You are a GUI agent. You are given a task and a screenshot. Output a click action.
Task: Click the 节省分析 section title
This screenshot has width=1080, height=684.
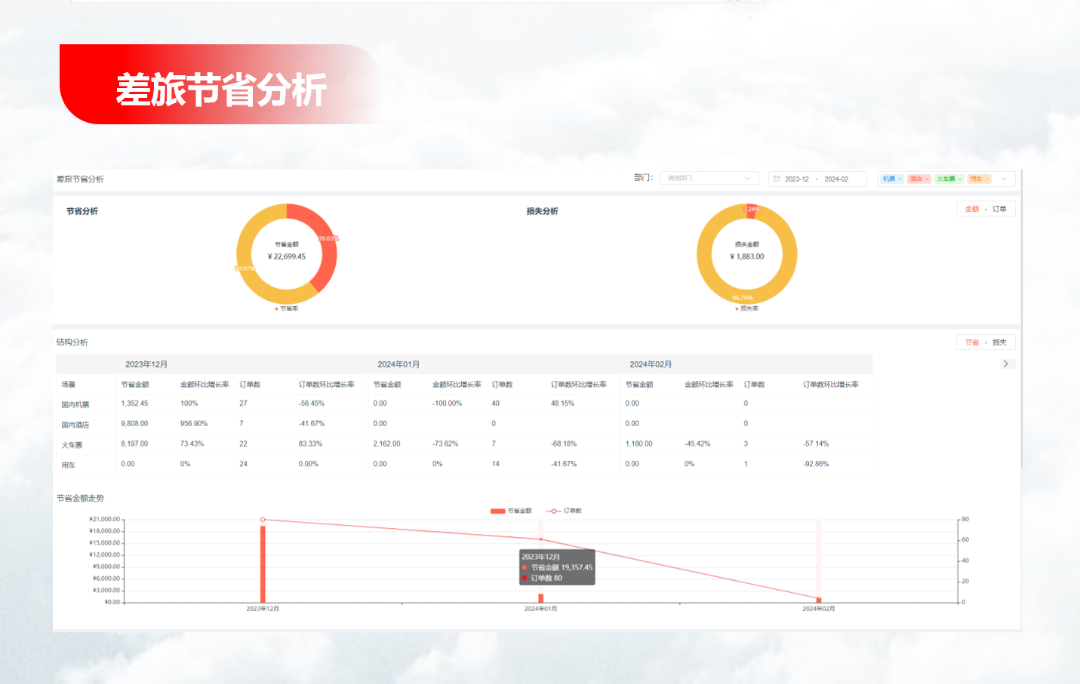(x=82, y=211)
